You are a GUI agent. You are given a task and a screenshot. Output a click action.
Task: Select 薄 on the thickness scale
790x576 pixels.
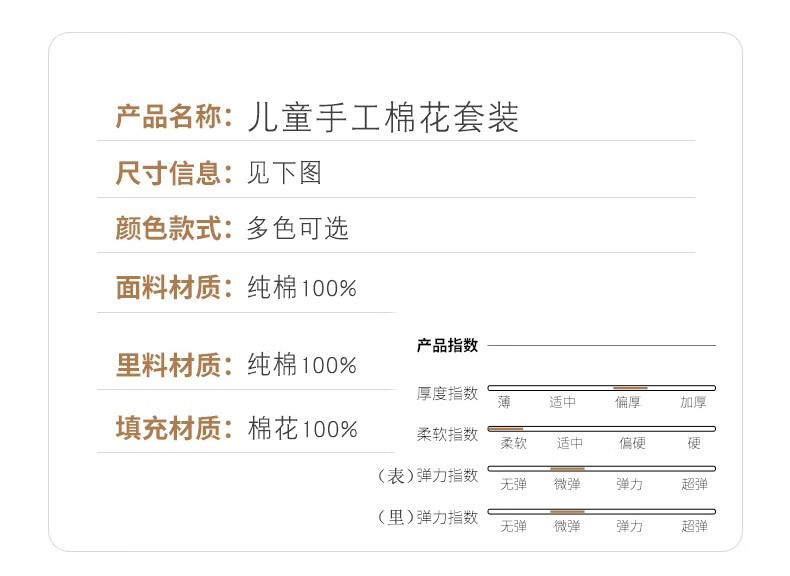(504, 402)
